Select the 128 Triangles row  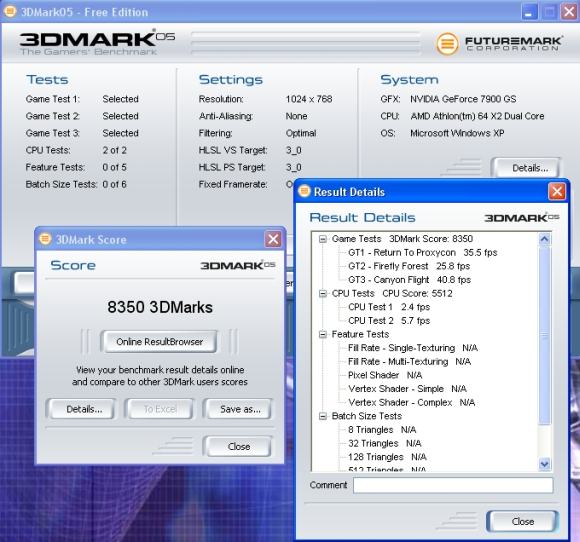tap(387, 457)
